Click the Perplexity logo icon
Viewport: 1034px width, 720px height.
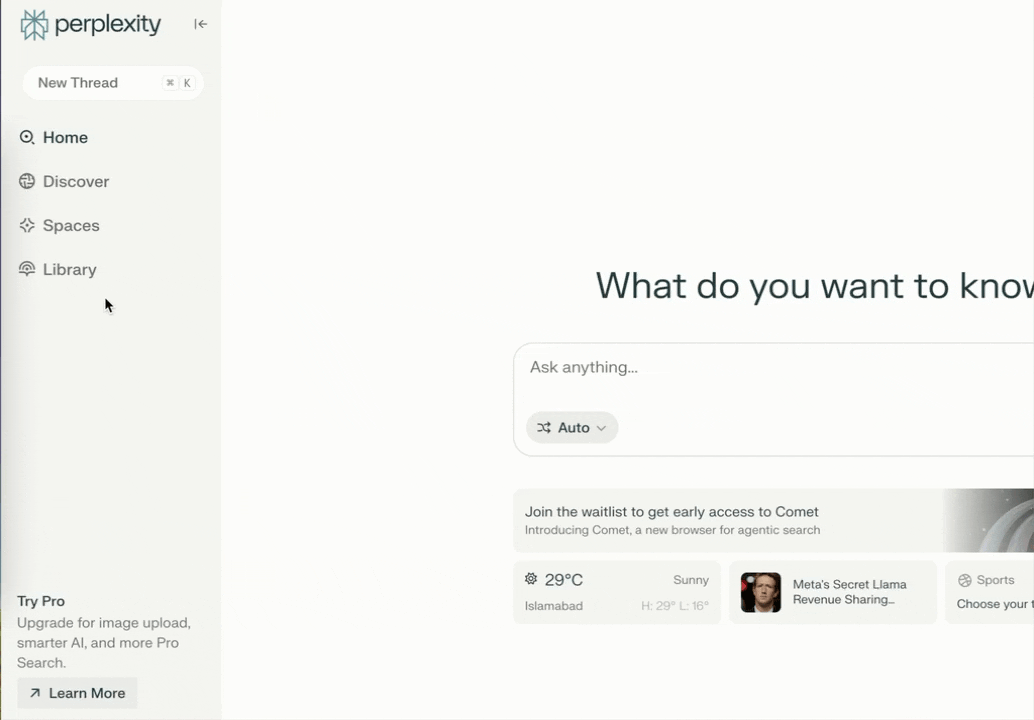pyautogui.click(x=34, y=25)
